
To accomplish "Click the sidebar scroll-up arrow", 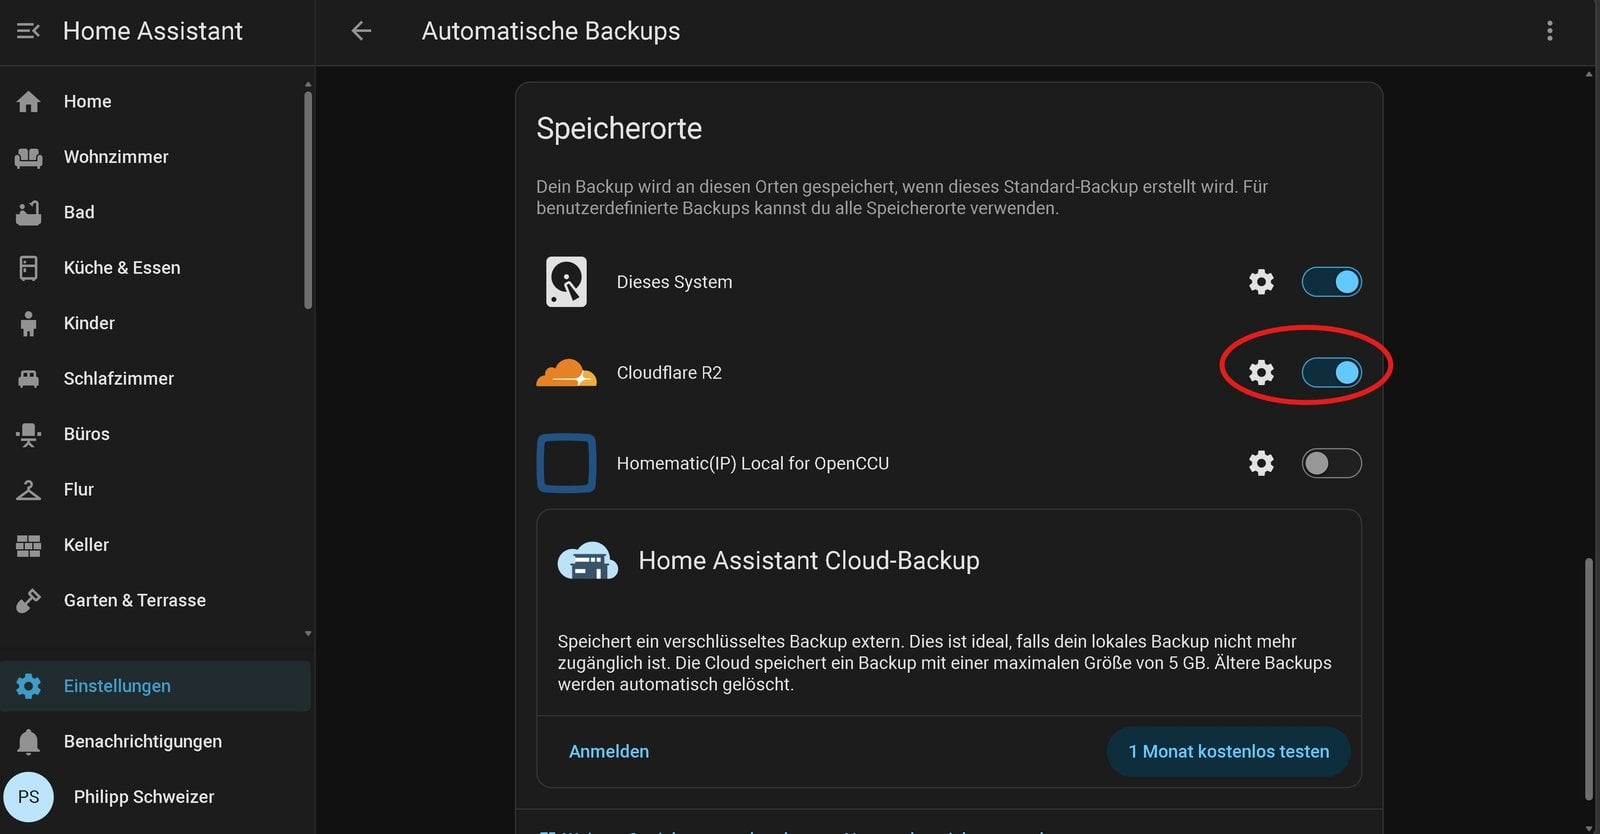I will [308, 84].
